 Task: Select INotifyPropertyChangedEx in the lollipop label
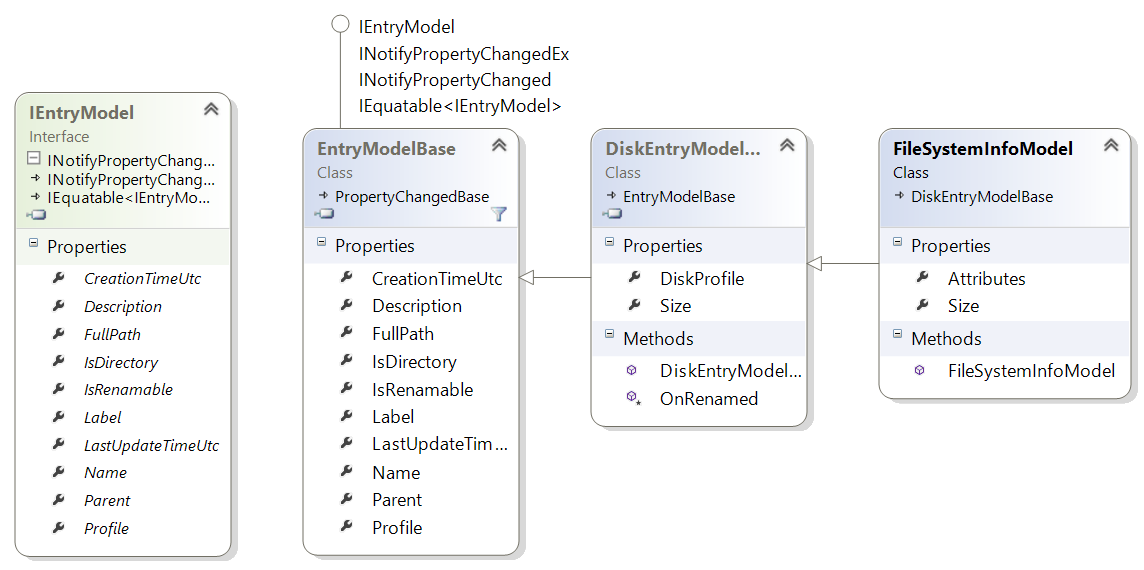[x=464, y=53]
